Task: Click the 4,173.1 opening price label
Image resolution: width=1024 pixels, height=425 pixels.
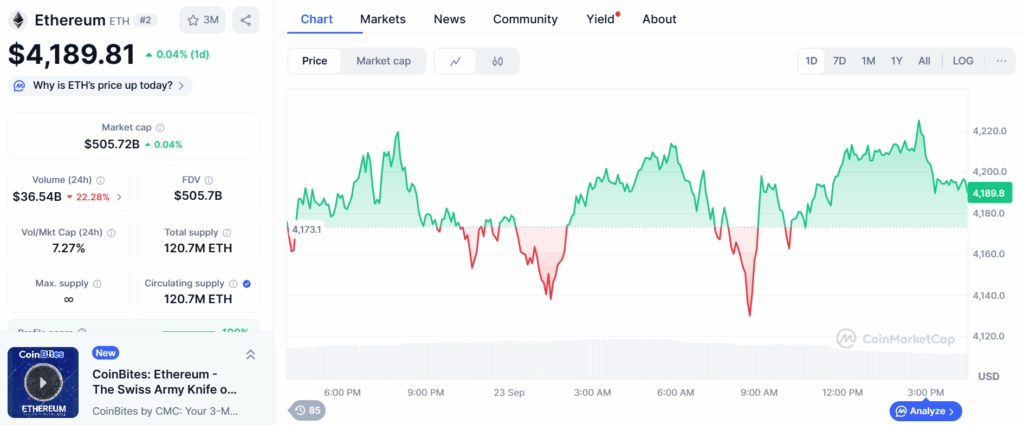Action: [307, 229]
